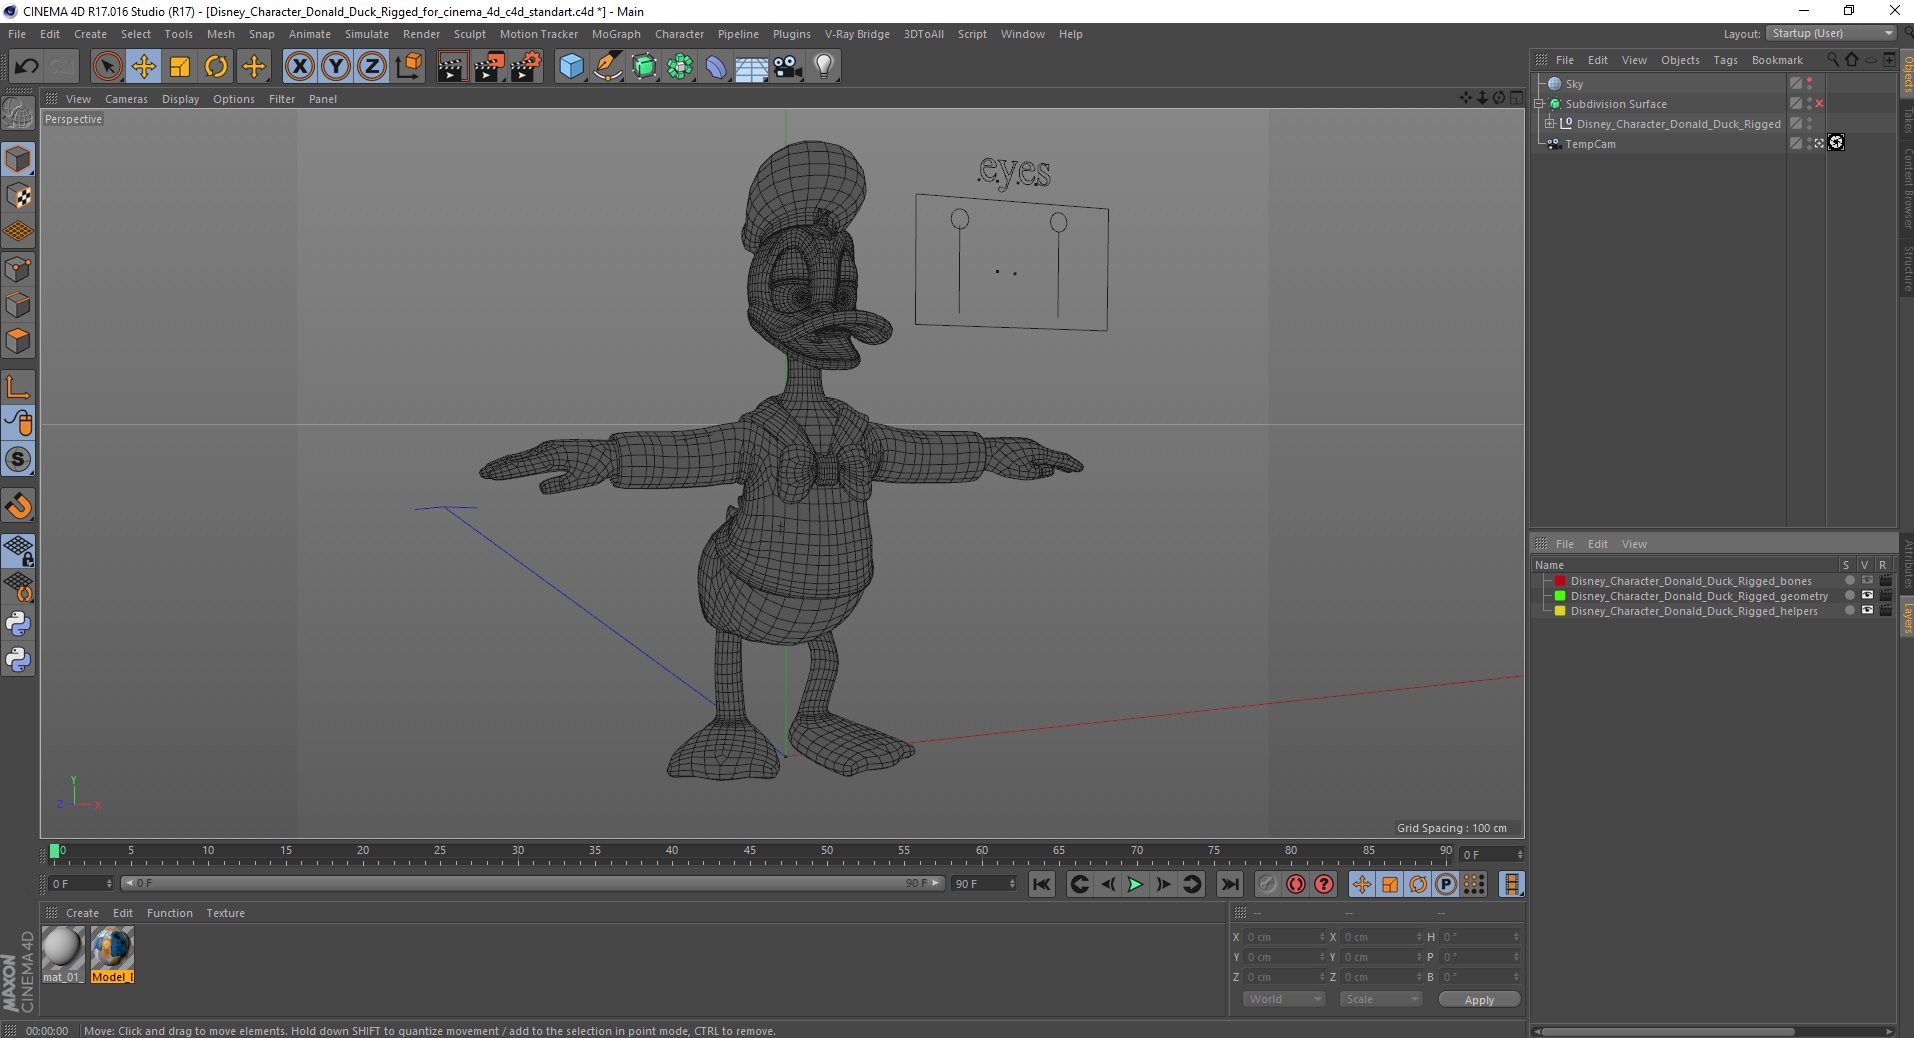
Task: Activate the Scale tool in top toolbar
Action: [x=180, y=67]
